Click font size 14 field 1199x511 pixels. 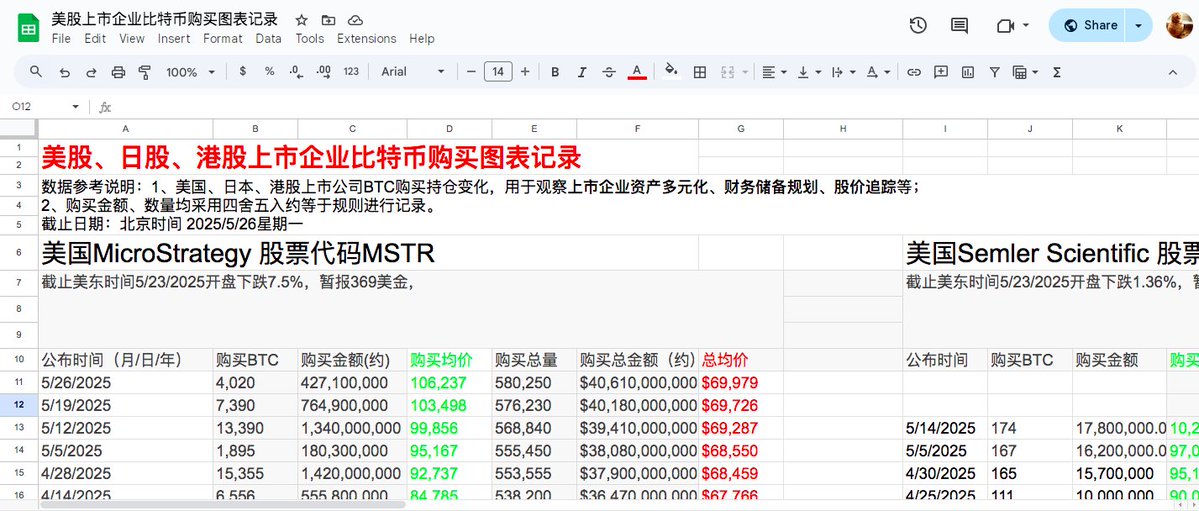[498, 72]
